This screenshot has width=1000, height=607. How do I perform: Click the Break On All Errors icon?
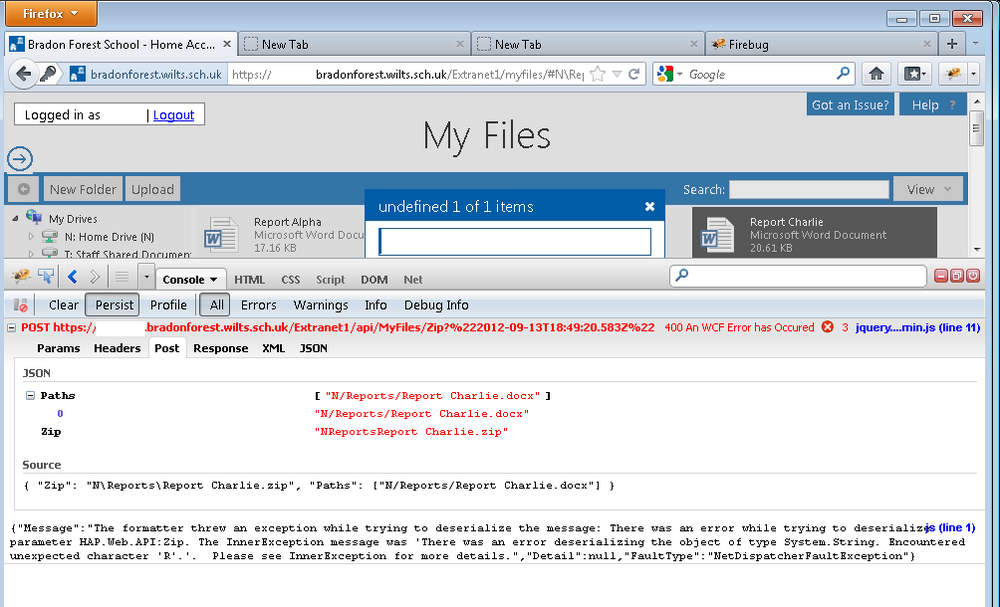click(20, 305)
